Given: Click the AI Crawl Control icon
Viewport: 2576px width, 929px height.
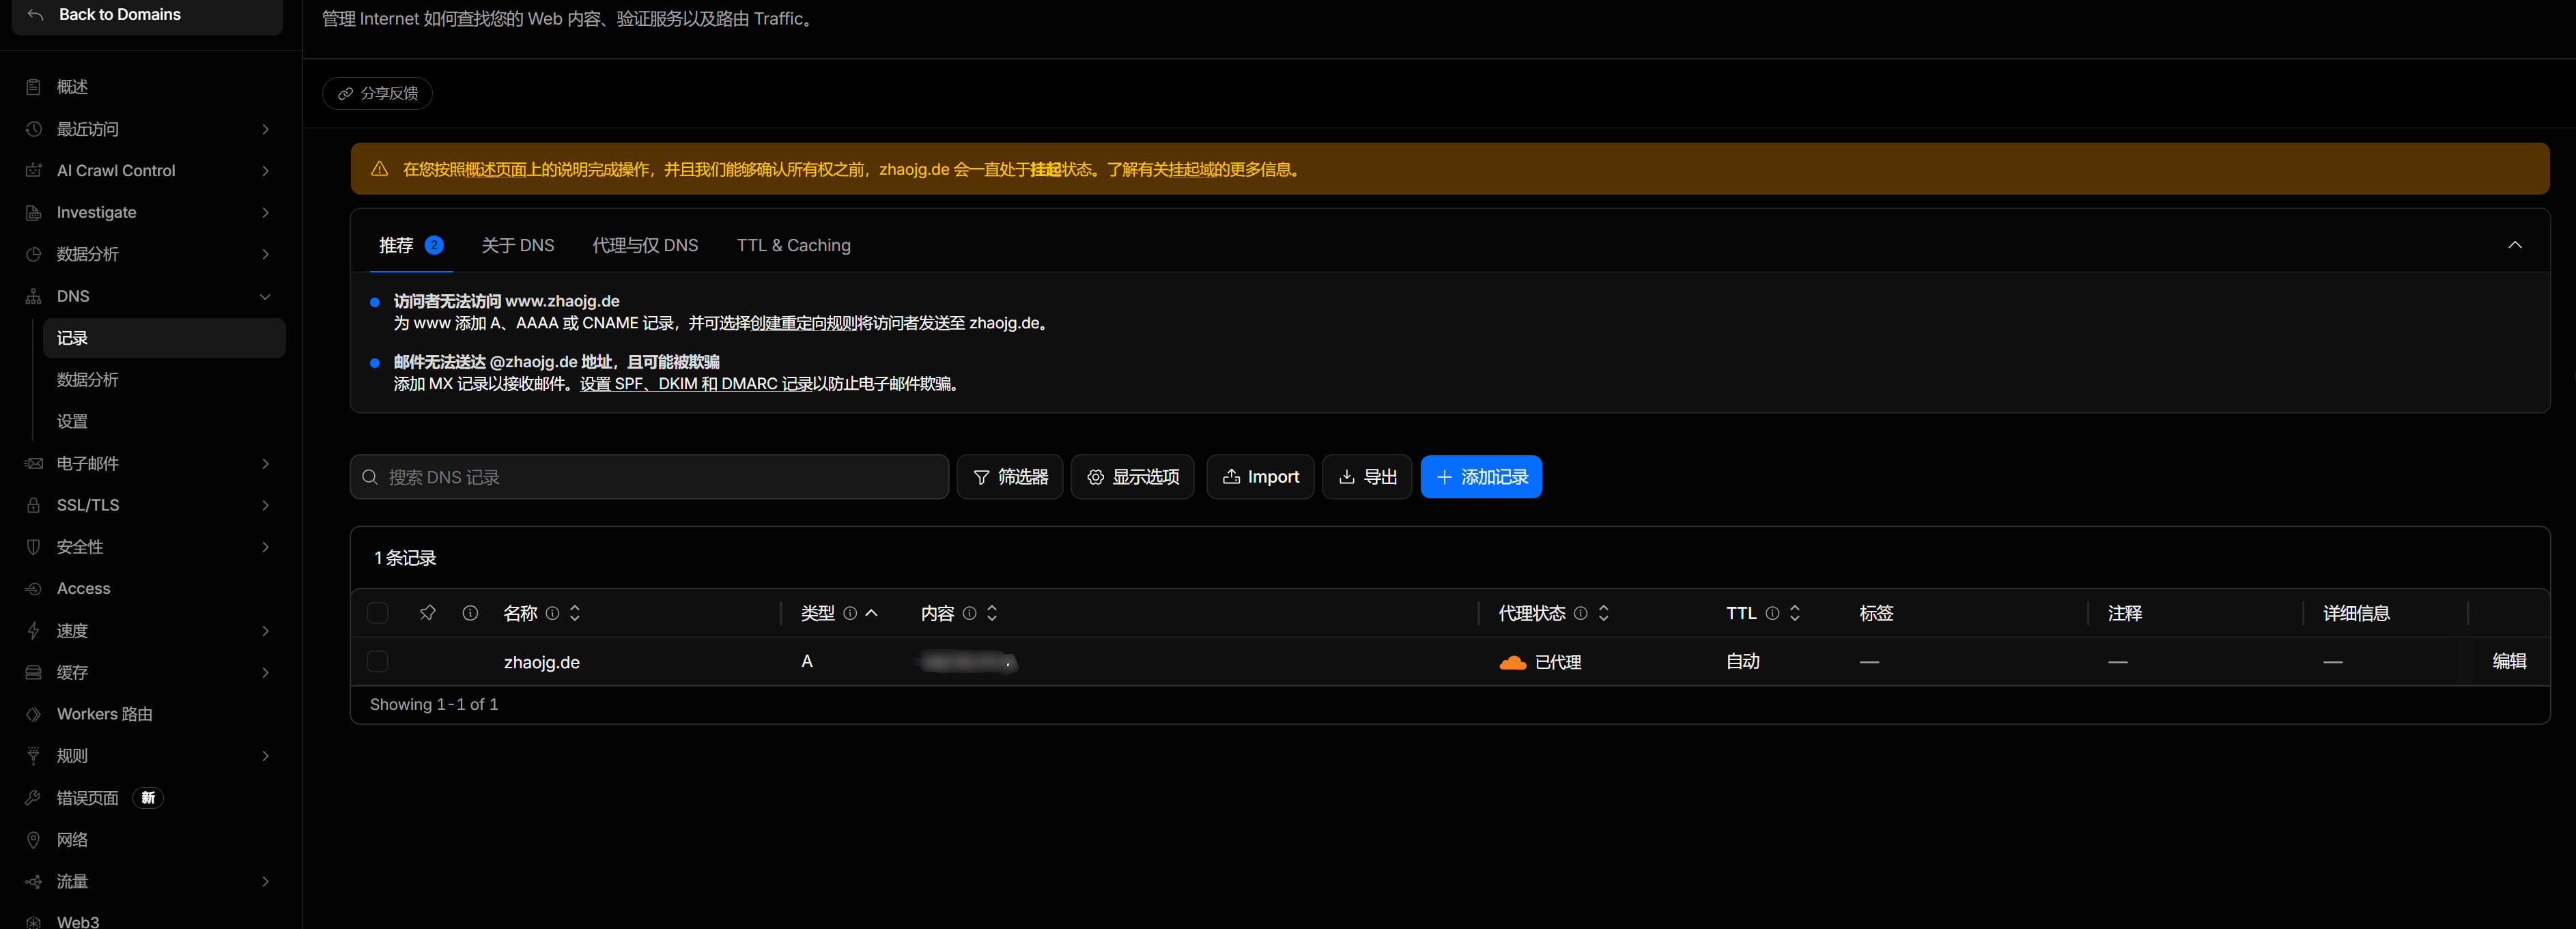Looking at the screenshot, I should (x=34, y=171).
